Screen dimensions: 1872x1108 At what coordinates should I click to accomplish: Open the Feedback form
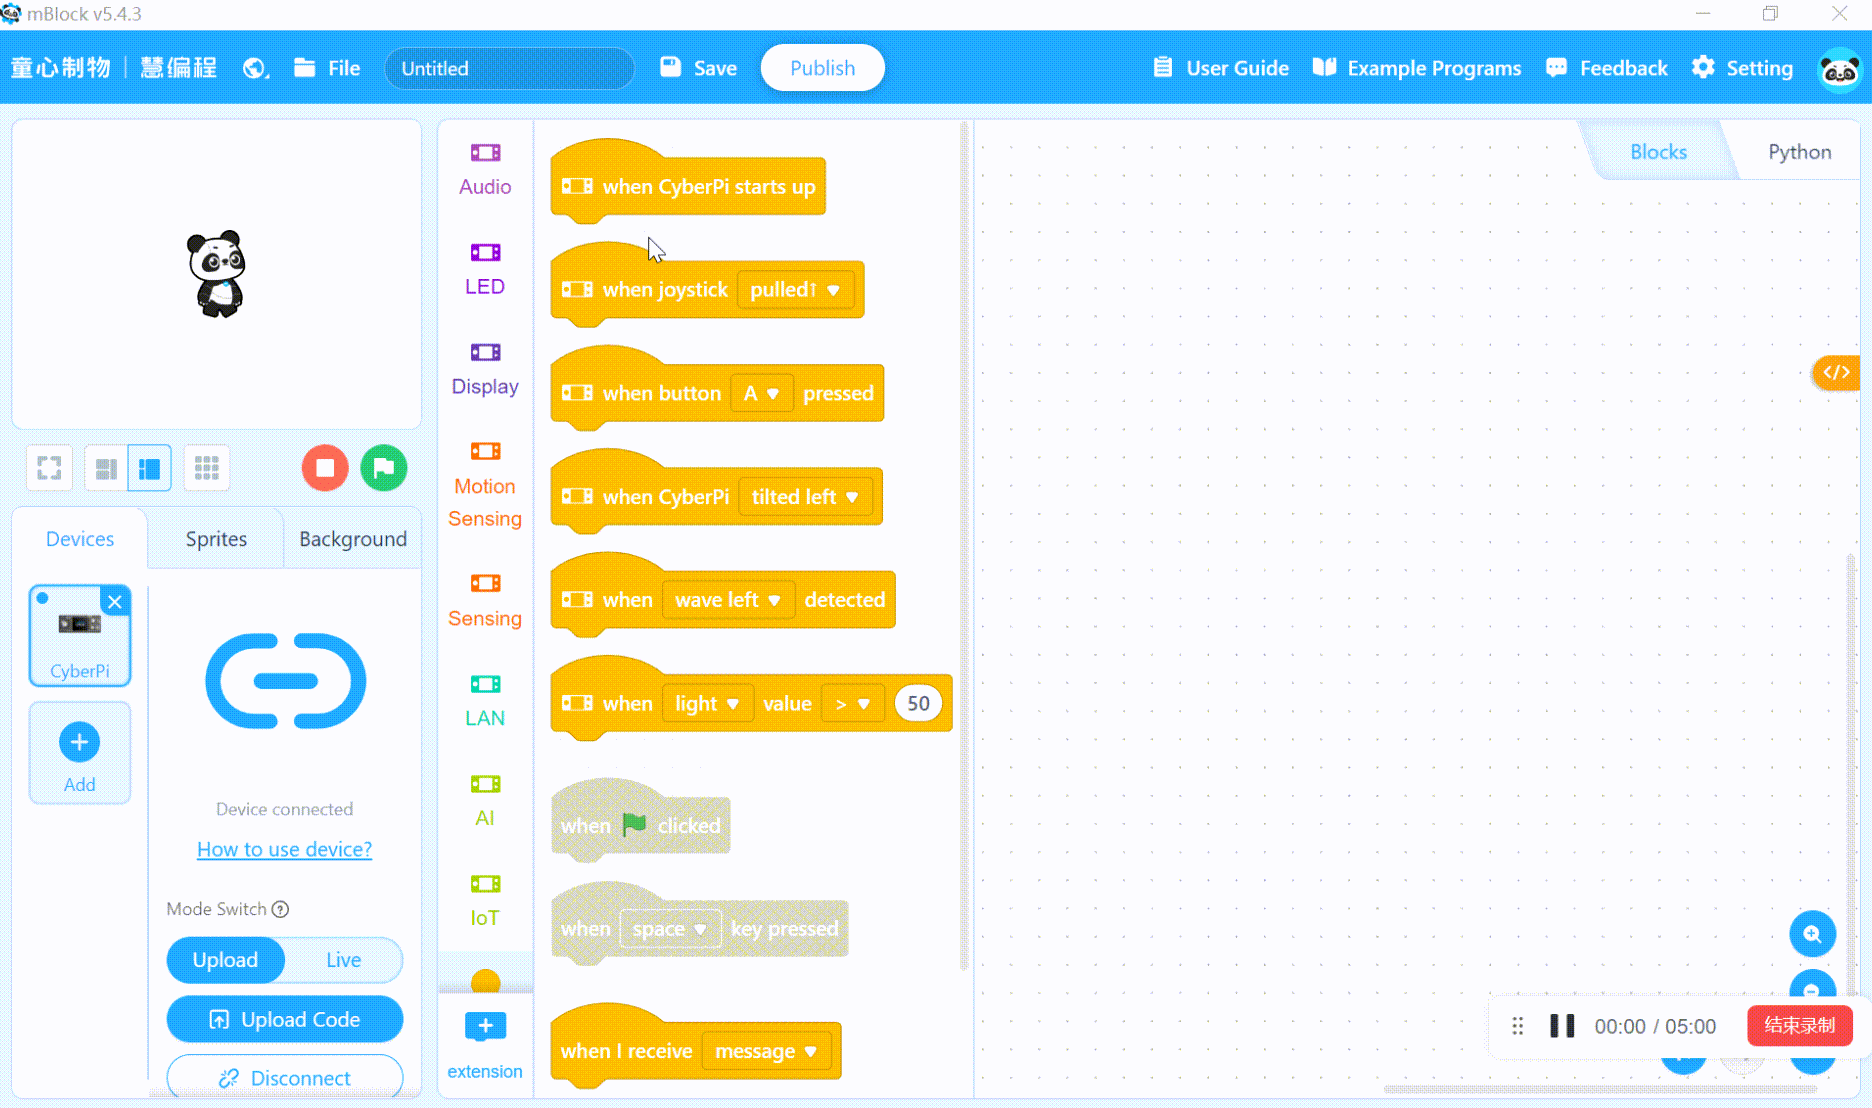click(x=1607, y=68)
